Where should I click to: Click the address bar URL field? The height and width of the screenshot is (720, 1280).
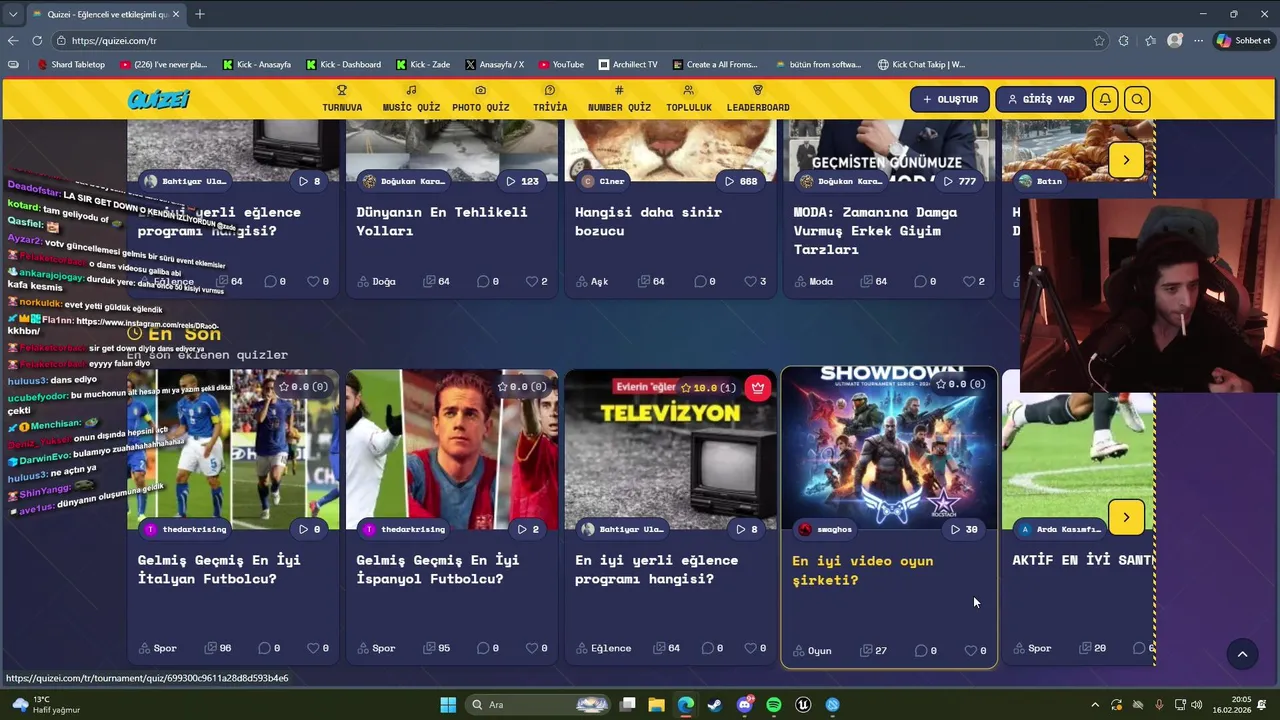click(x=580, y=41)
